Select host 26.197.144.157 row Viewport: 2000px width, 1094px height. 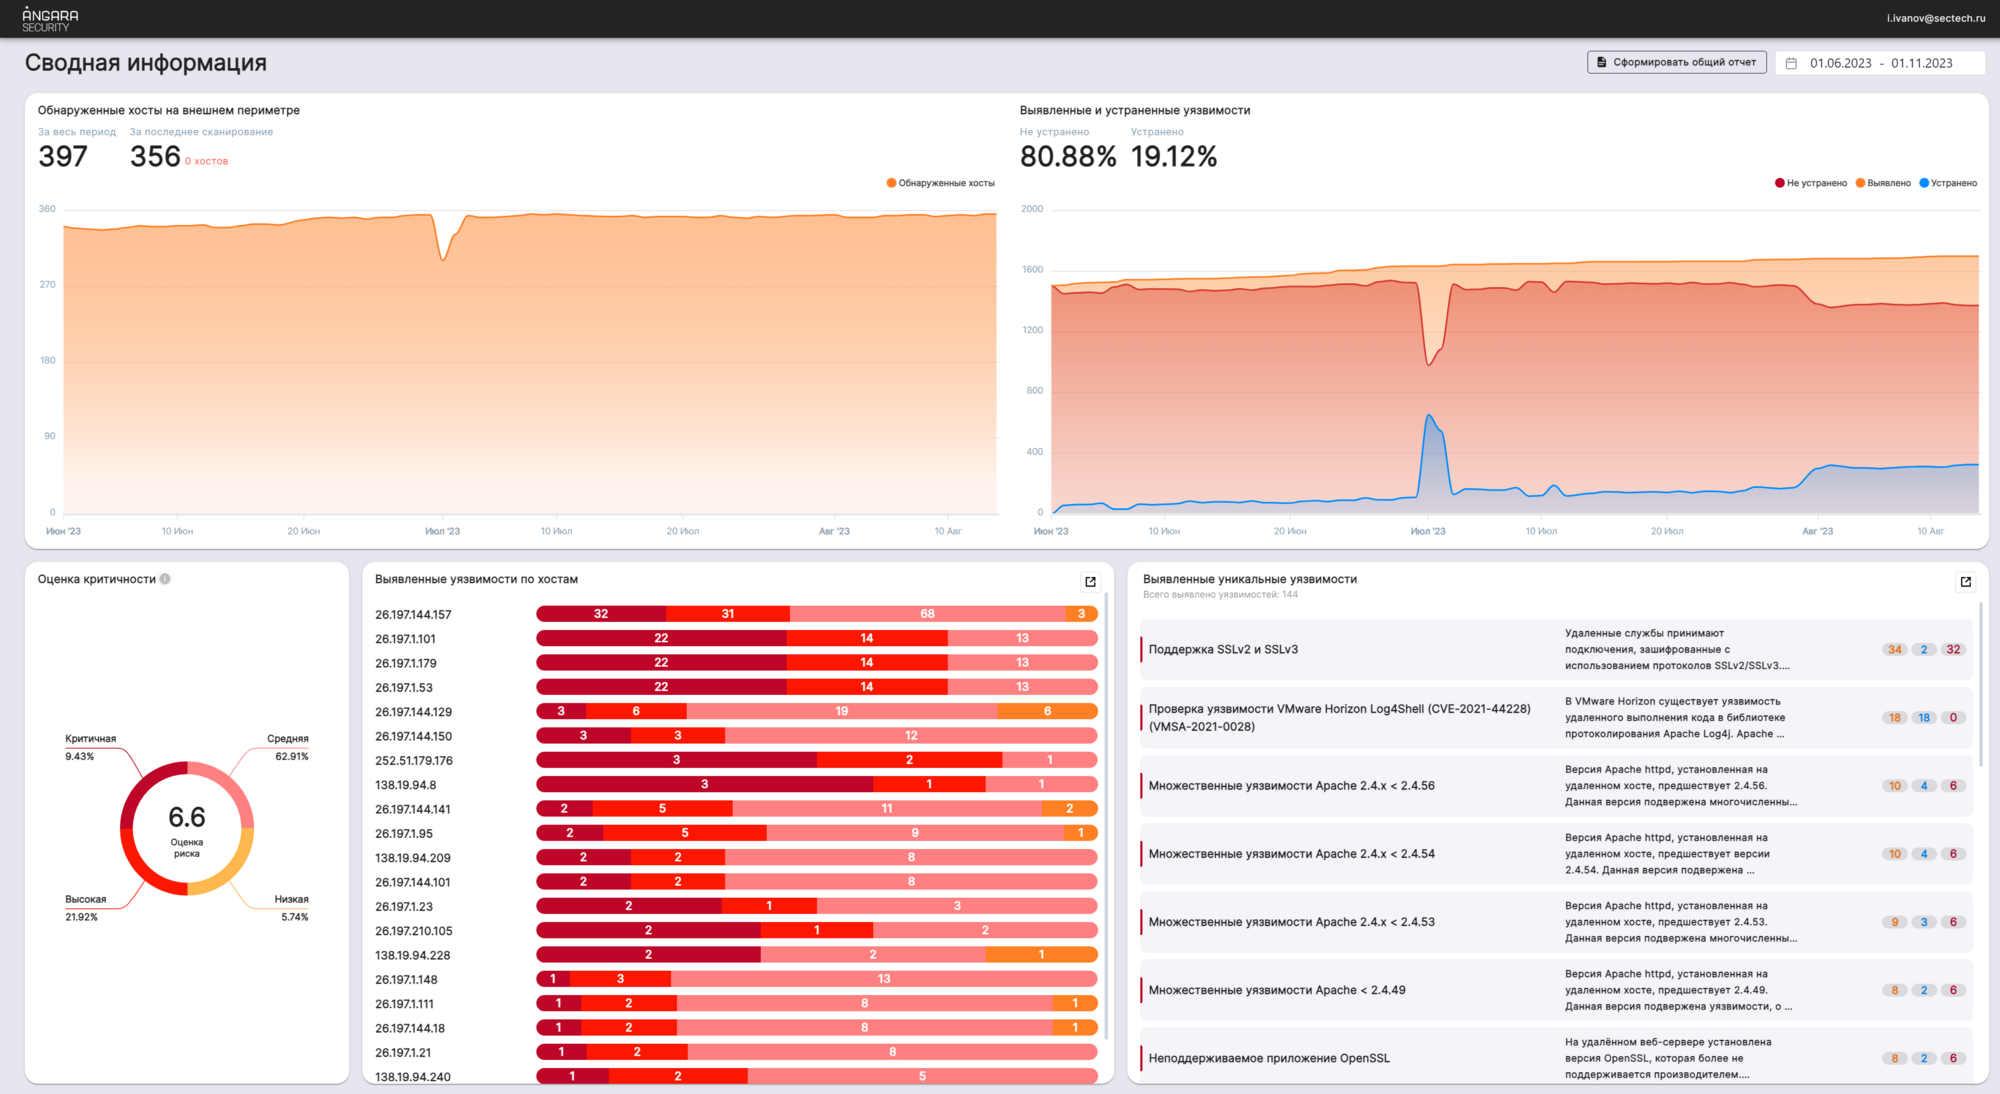click(413, 614)
